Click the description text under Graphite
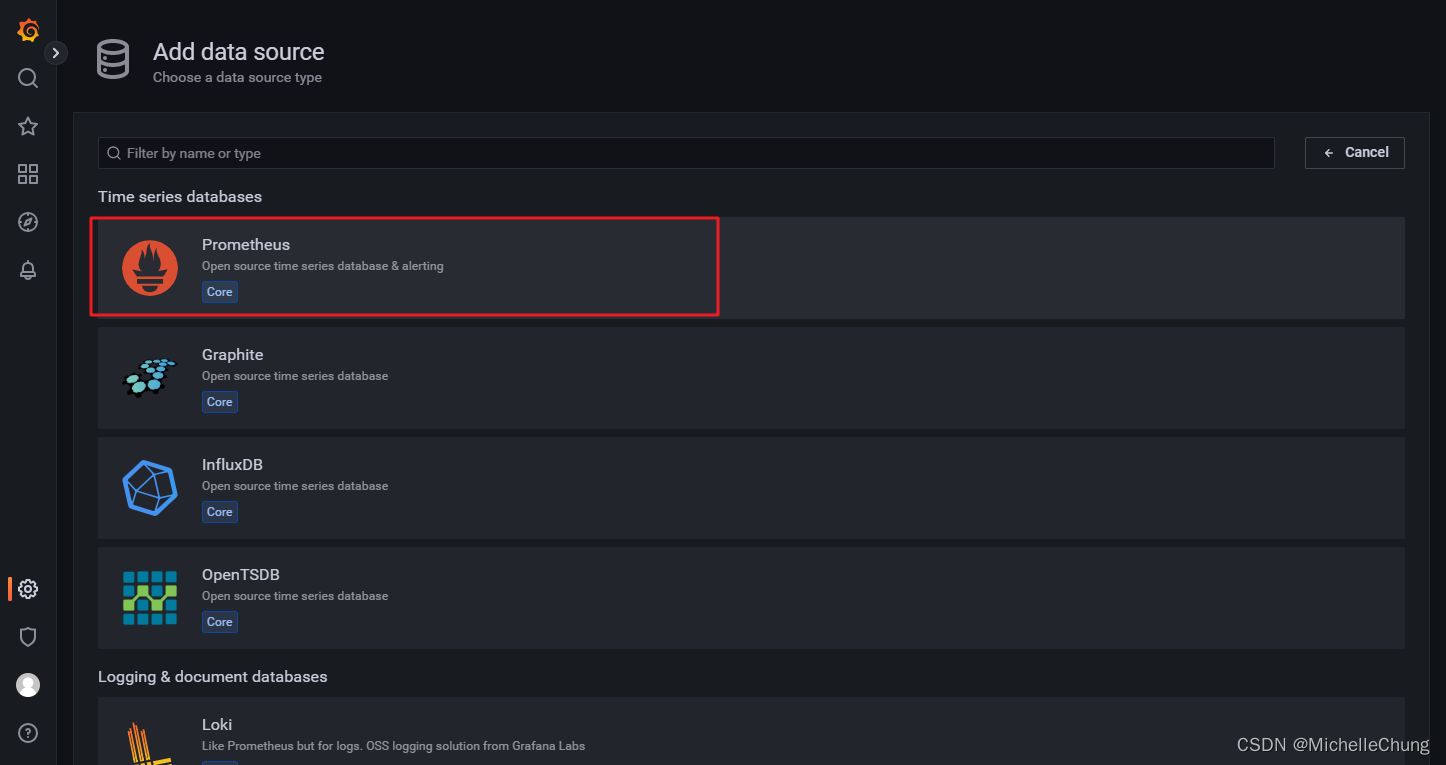This screenshot has height=765, width=1446. (x=295, y=376)
